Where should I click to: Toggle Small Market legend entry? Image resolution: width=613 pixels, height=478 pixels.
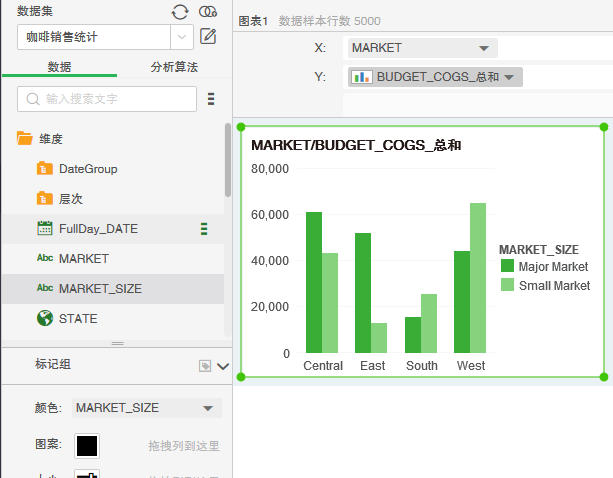[x=544, y=285]
